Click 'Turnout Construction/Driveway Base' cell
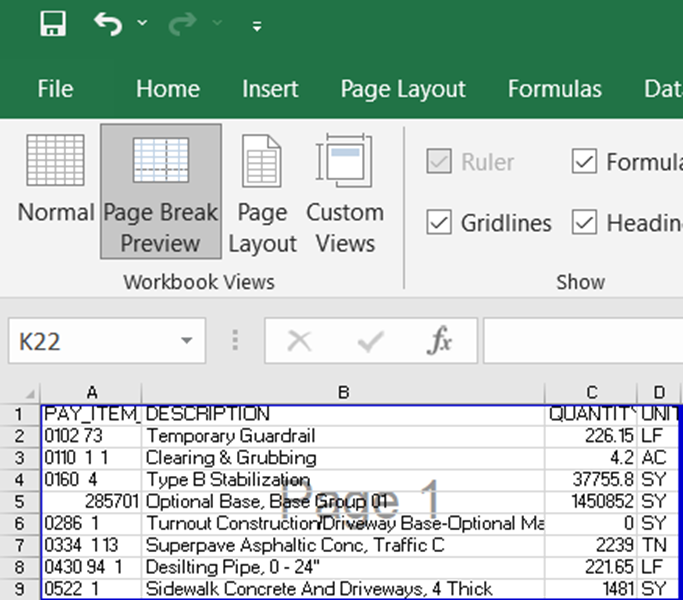 click(x=343, y=524)
